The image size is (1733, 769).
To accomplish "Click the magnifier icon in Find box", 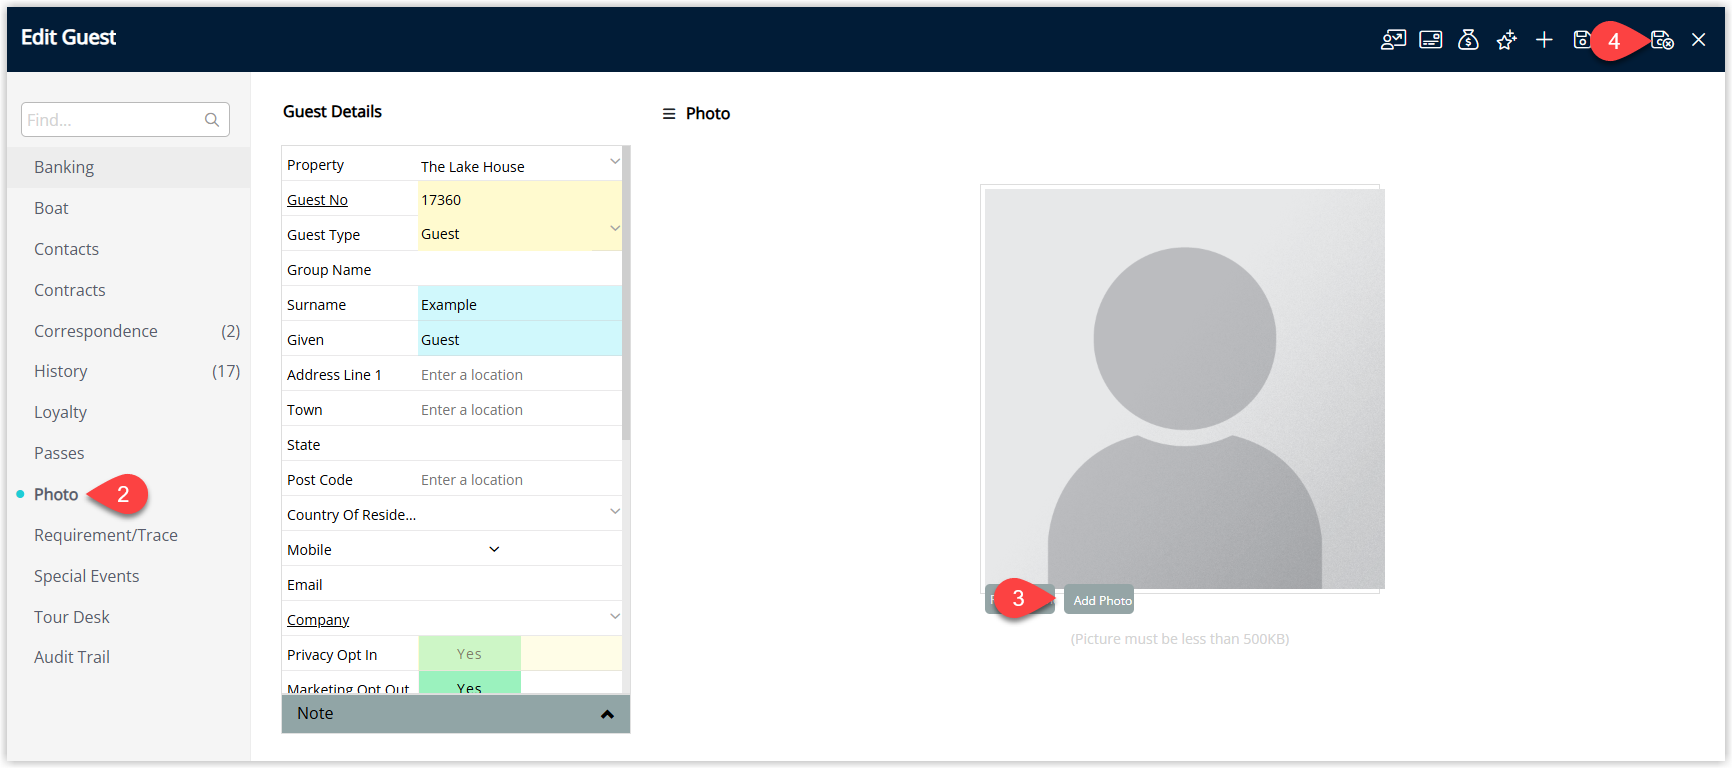I will click(212, 120).
